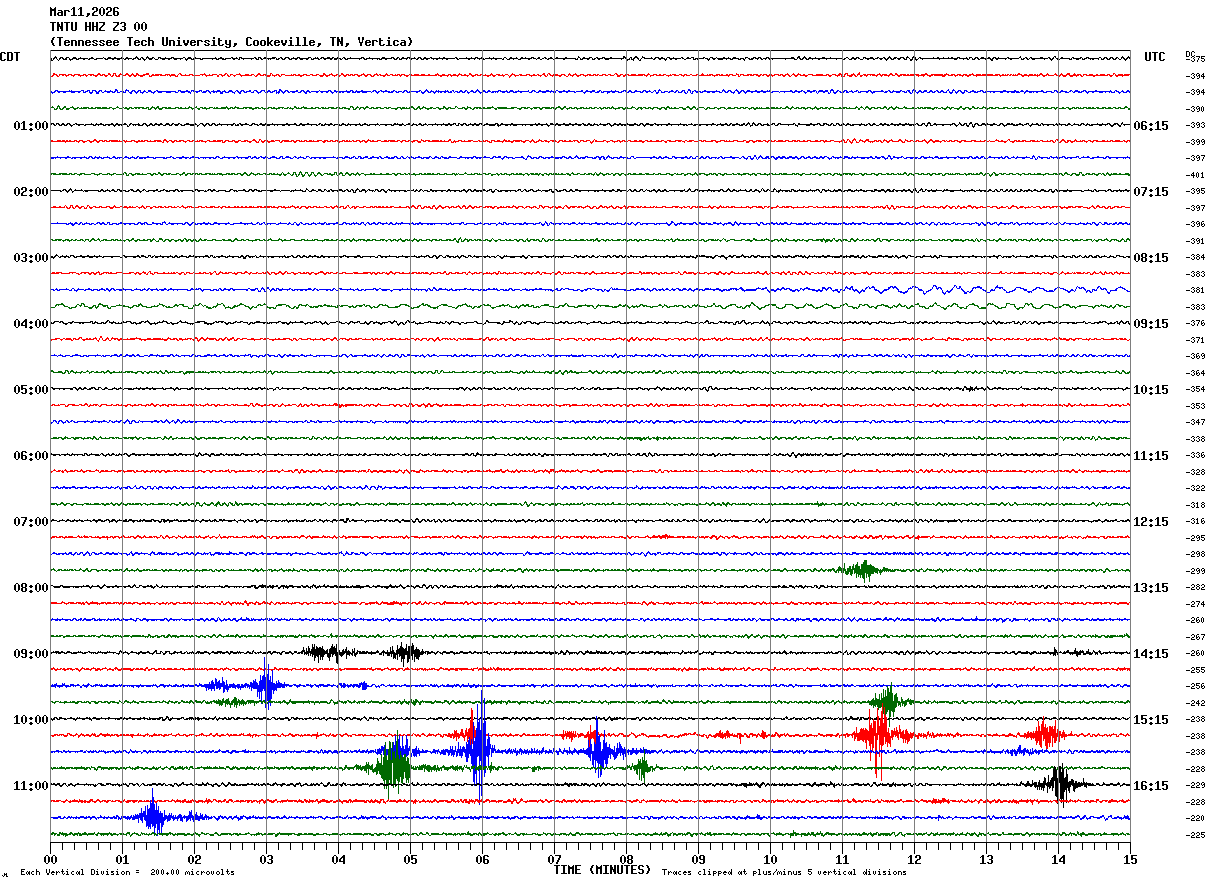The height and width of the screenshot is (886, 1210).
Task: Select the 01:00 CDT row label
Action: point(30,126)
